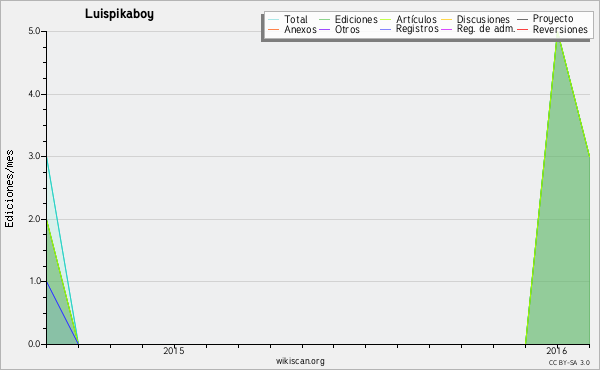This screenshot has width=600, height=370.
Task: Click the 0.0 y-axis value
Action: pos(34,344)
